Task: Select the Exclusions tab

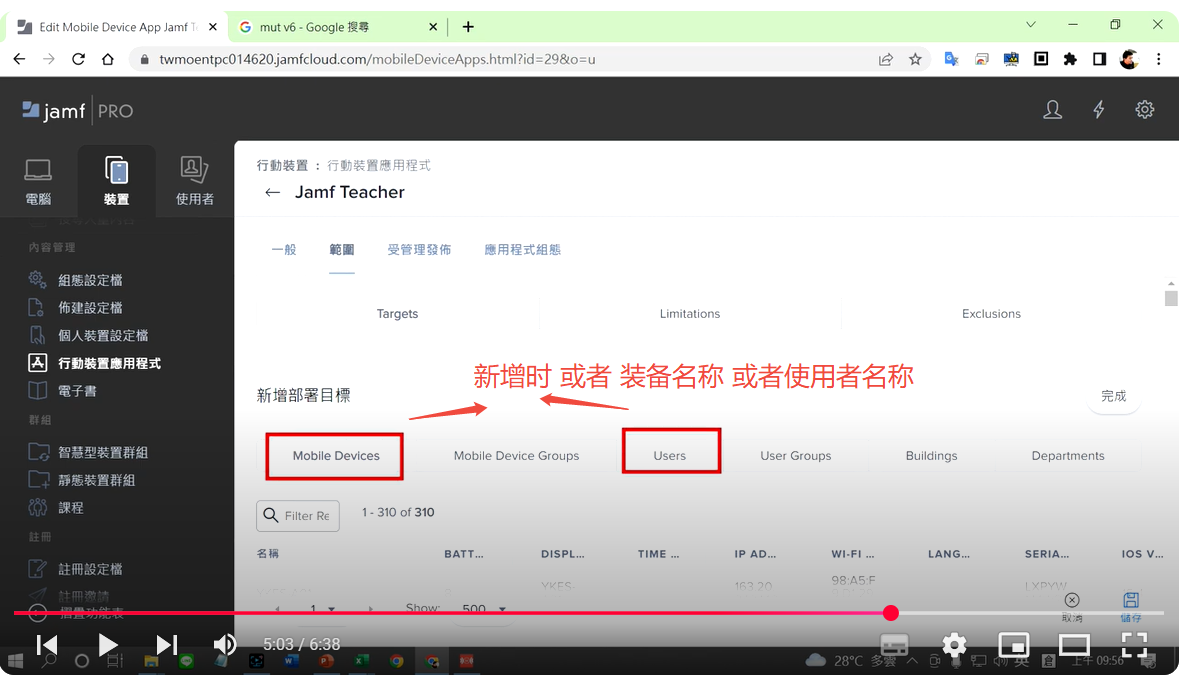Action: tap(991, 313)
